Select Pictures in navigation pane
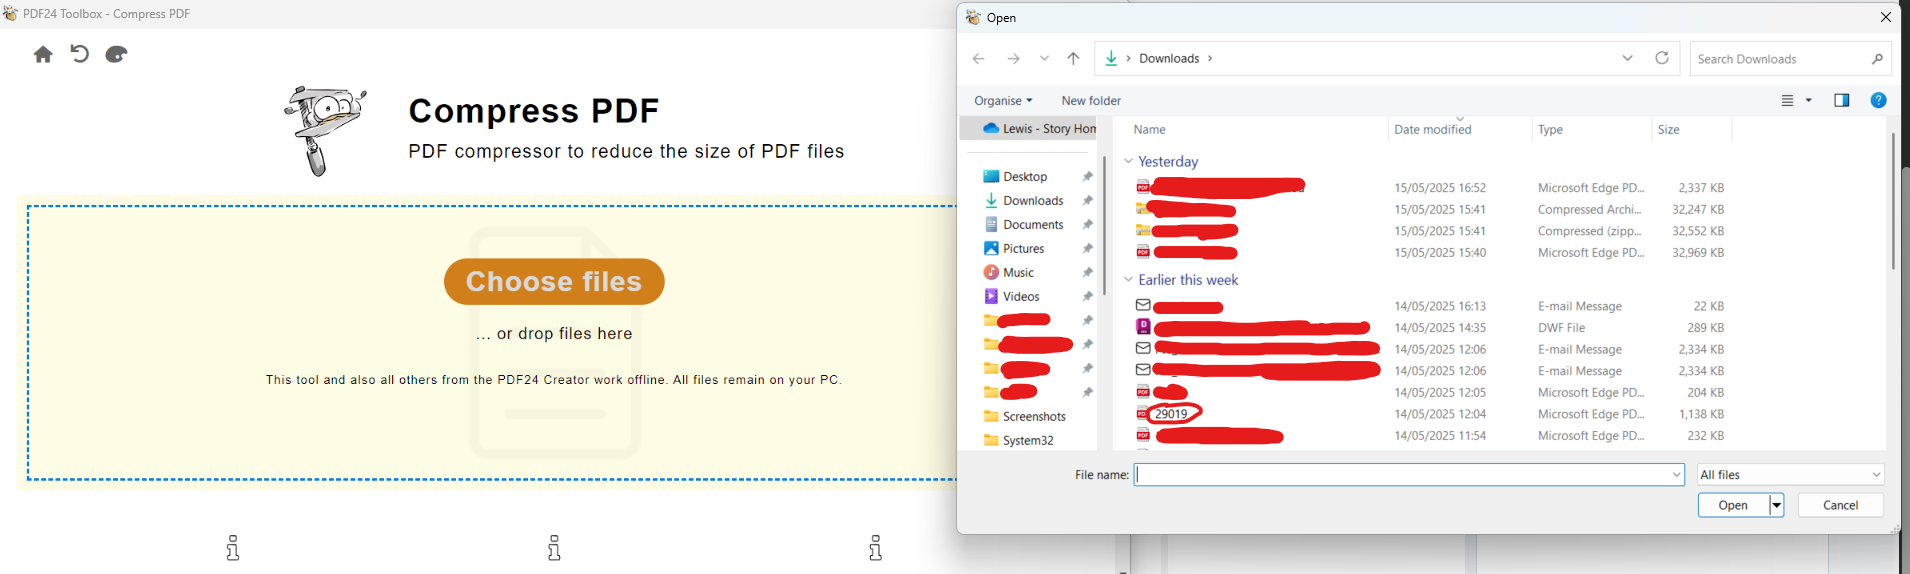The image size is (1910, 574). [1023, 249]
